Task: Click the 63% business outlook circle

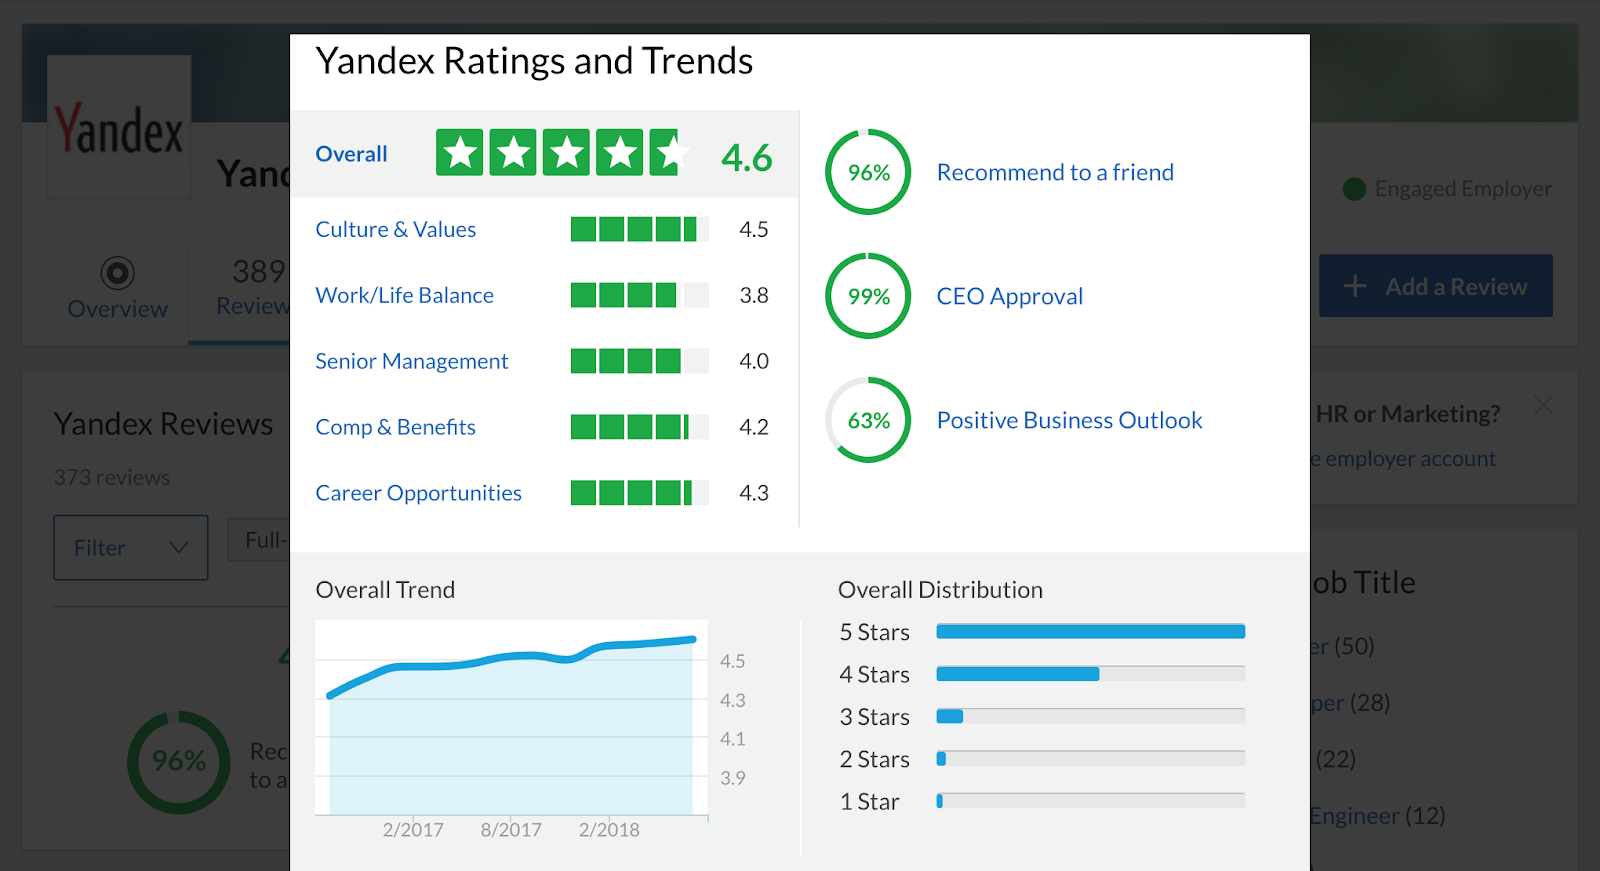Action: 868,420
